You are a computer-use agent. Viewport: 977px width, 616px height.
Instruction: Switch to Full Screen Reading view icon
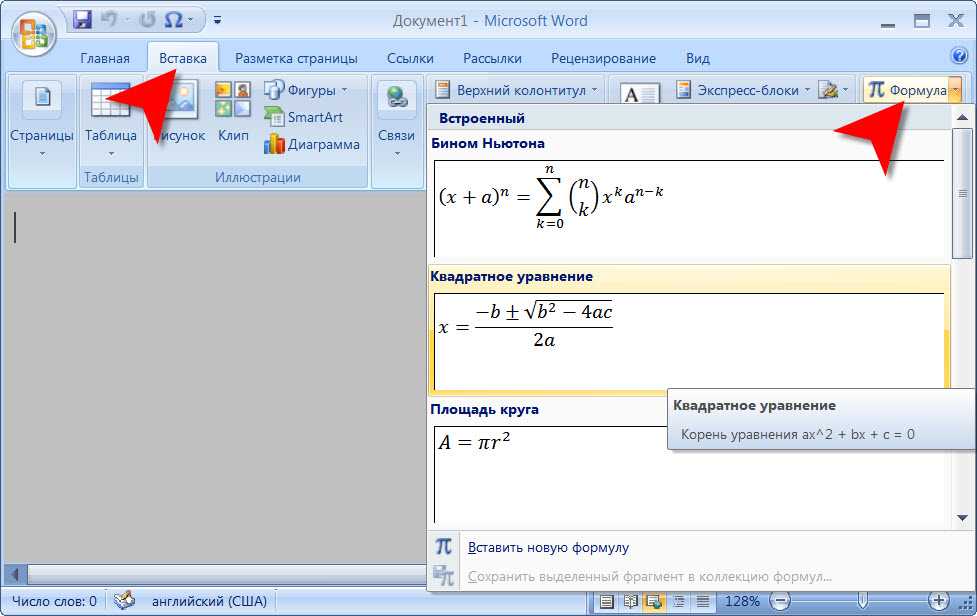point(631,602)
